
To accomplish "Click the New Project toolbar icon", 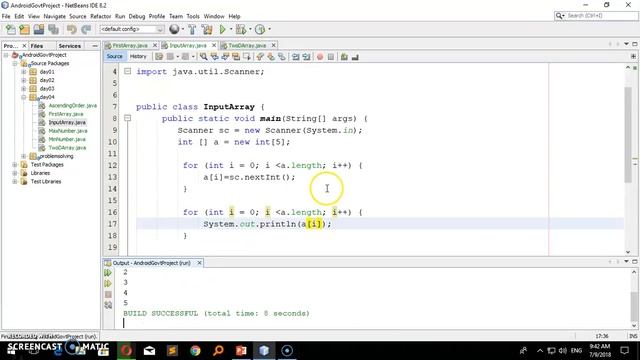I will 24,29.
